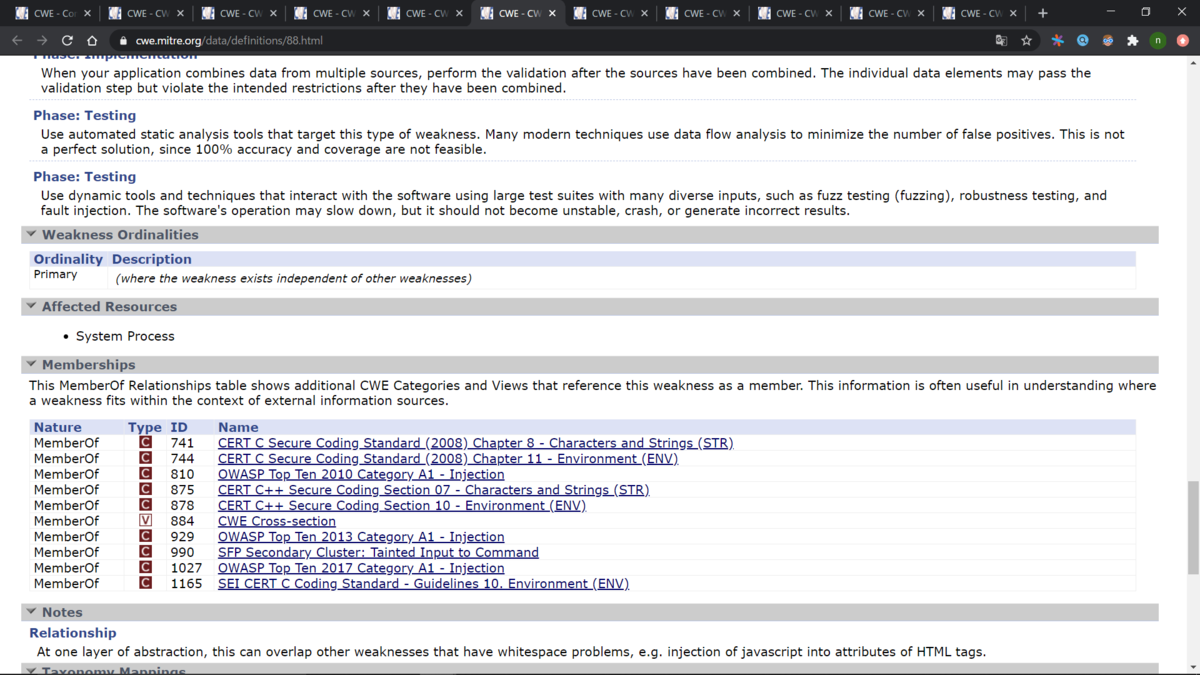
Task: Open CERT C++ Section 10 Environment link
Action: pos(402,505)
